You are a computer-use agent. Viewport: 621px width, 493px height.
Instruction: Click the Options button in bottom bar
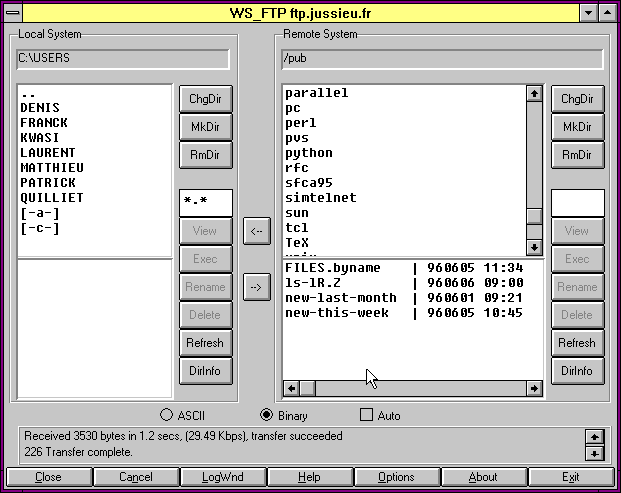tap(396, 477)
